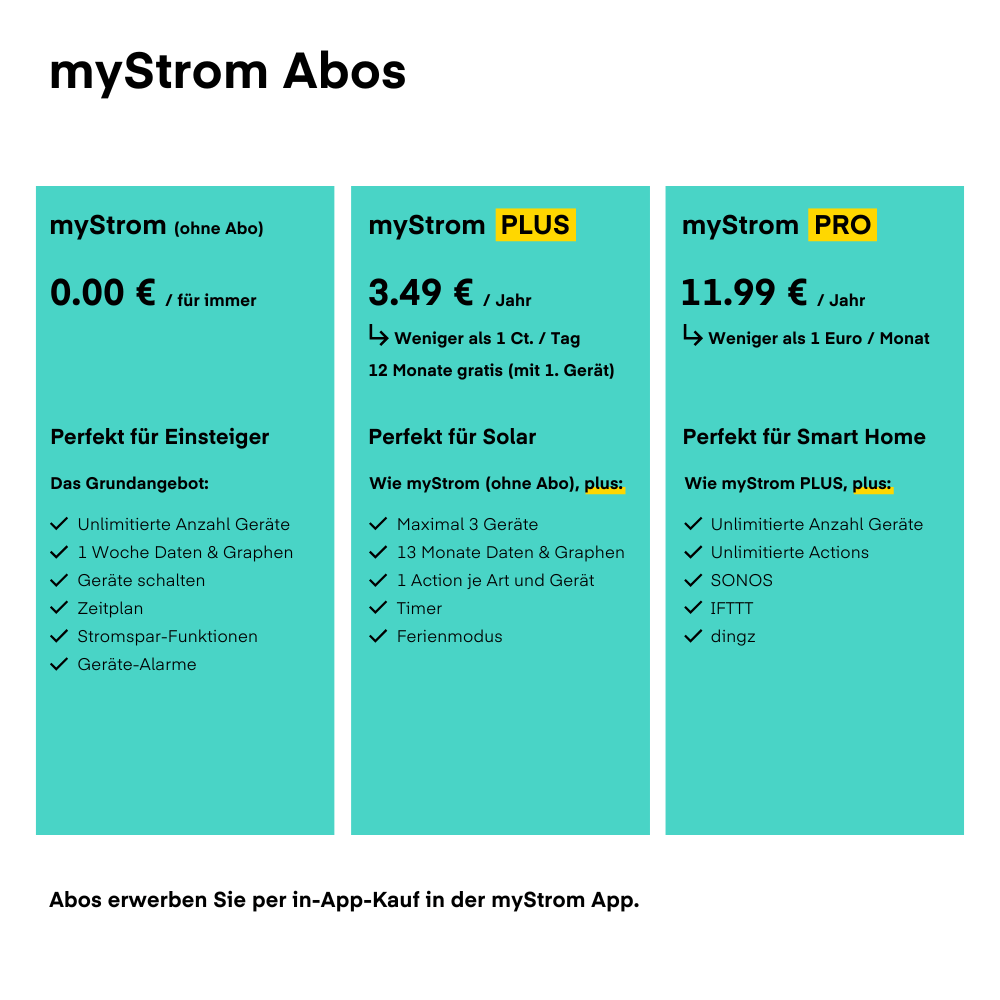Click the checkmark beside Unlimitierte Actions

[693, 552]
